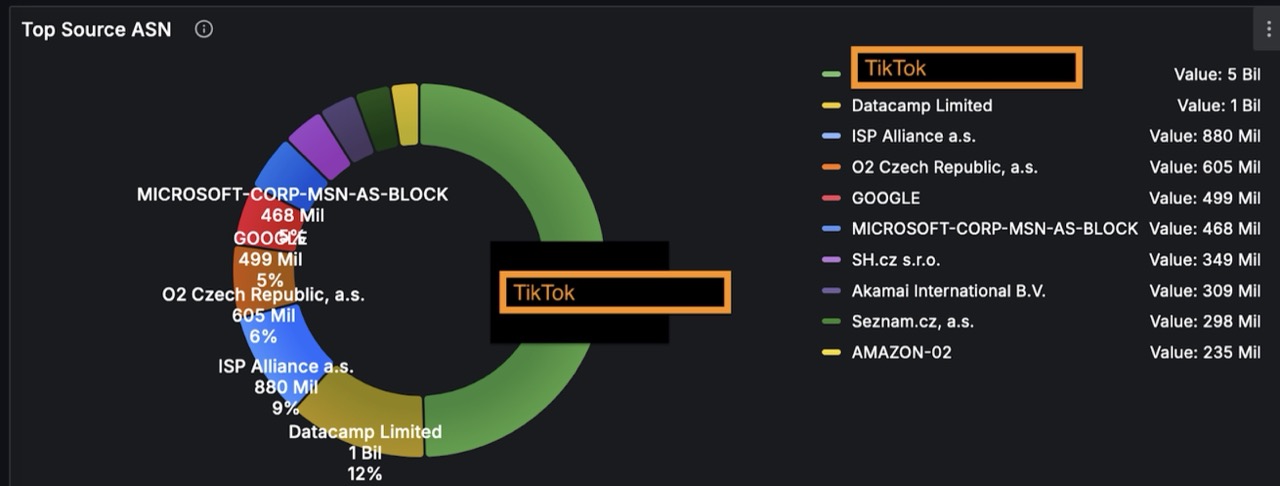Click Datacamp Limited yellow legend marker

(x=830, y=106)
